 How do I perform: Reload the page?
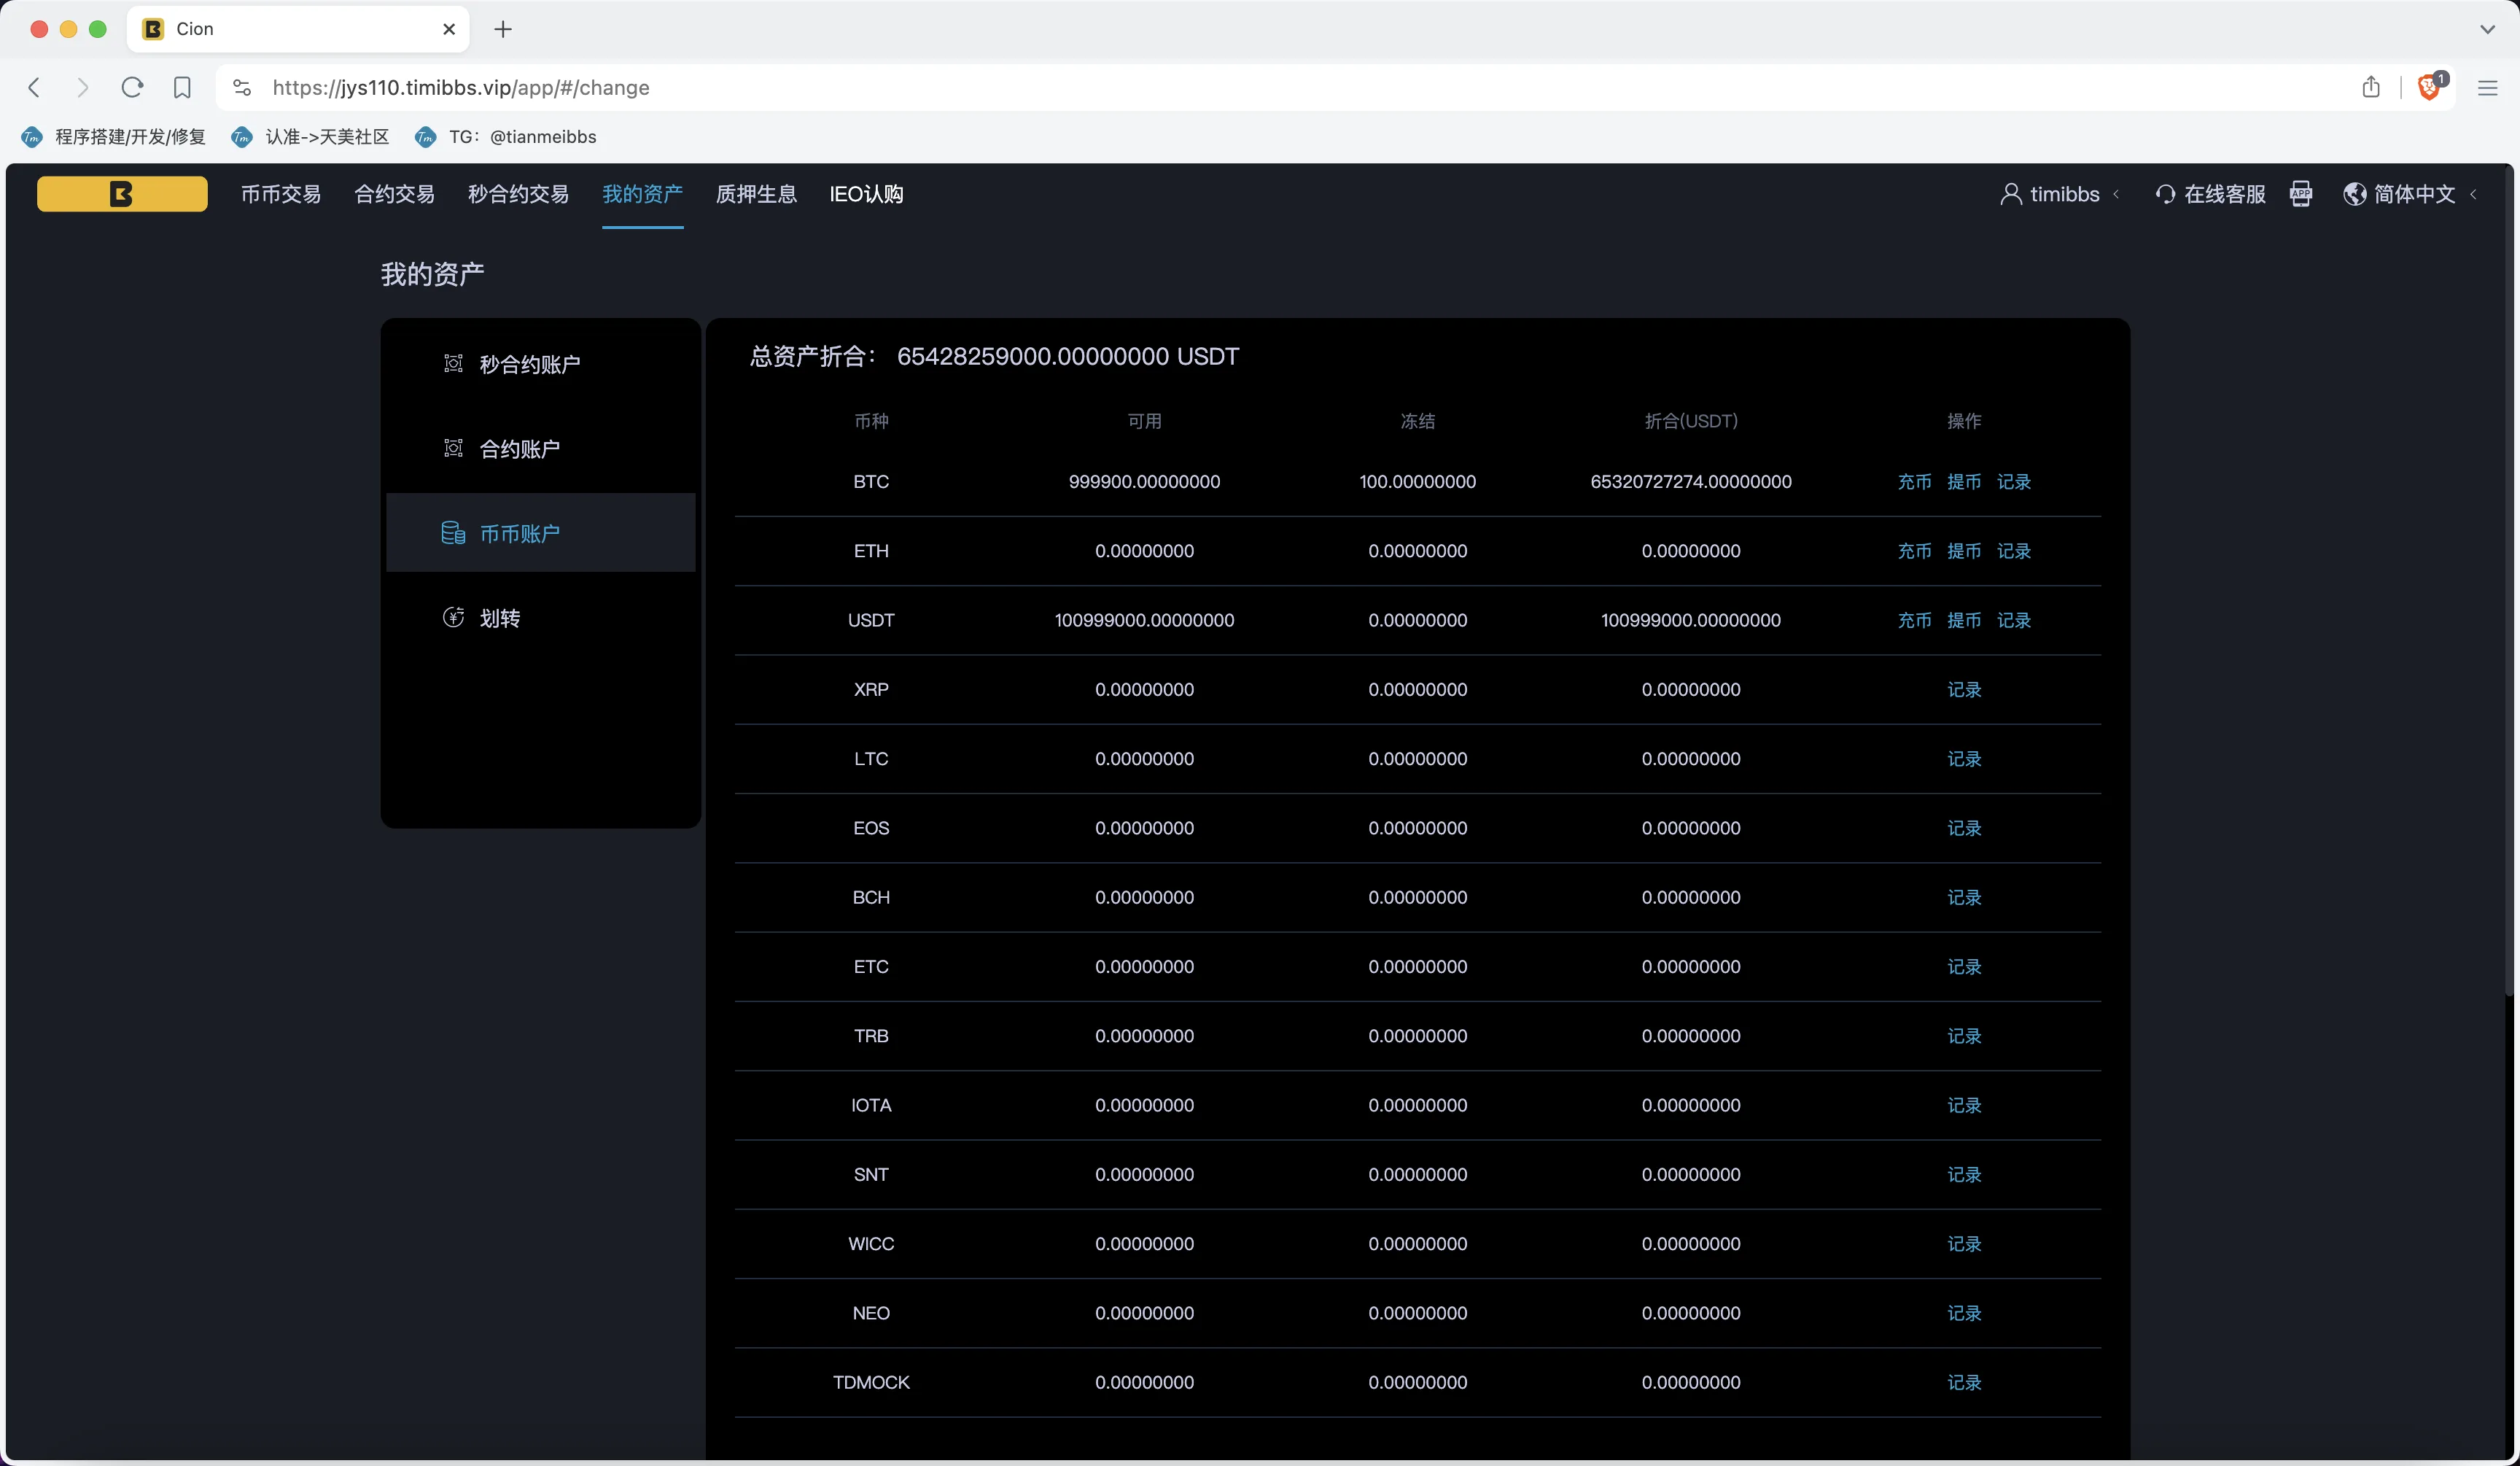click(132, 88)
